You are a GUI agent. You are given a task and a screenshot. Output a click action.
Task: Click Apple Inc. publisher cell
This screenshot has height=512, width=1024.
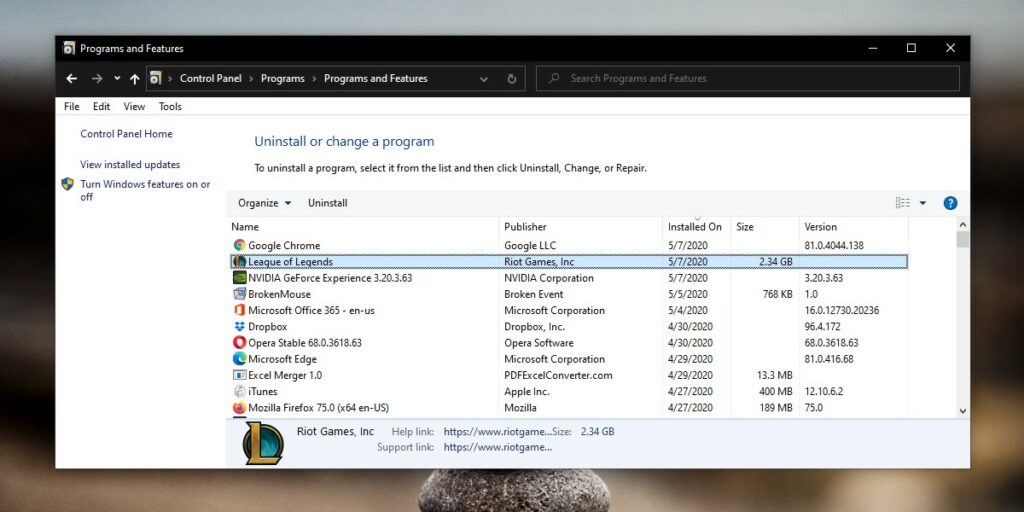click(526, 391)
